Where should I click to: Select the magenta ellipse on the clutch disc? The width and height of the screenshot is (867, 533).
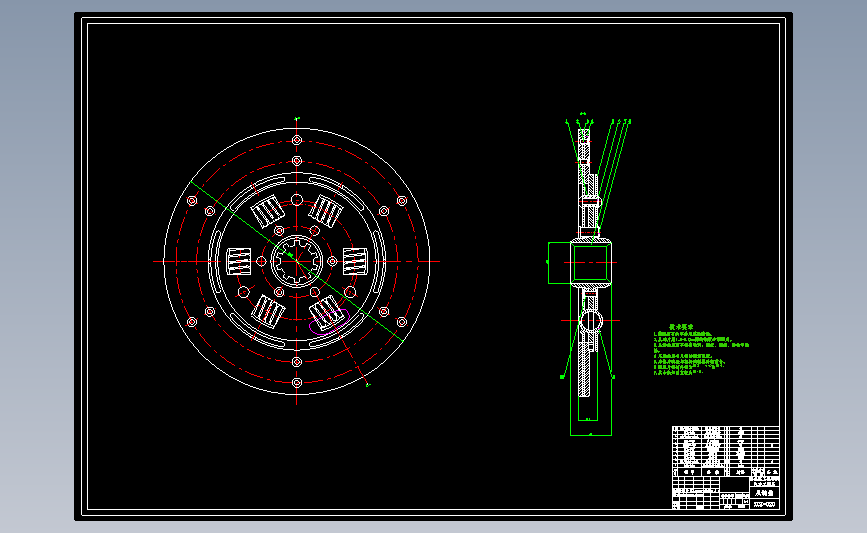click(x=329, y=322)
